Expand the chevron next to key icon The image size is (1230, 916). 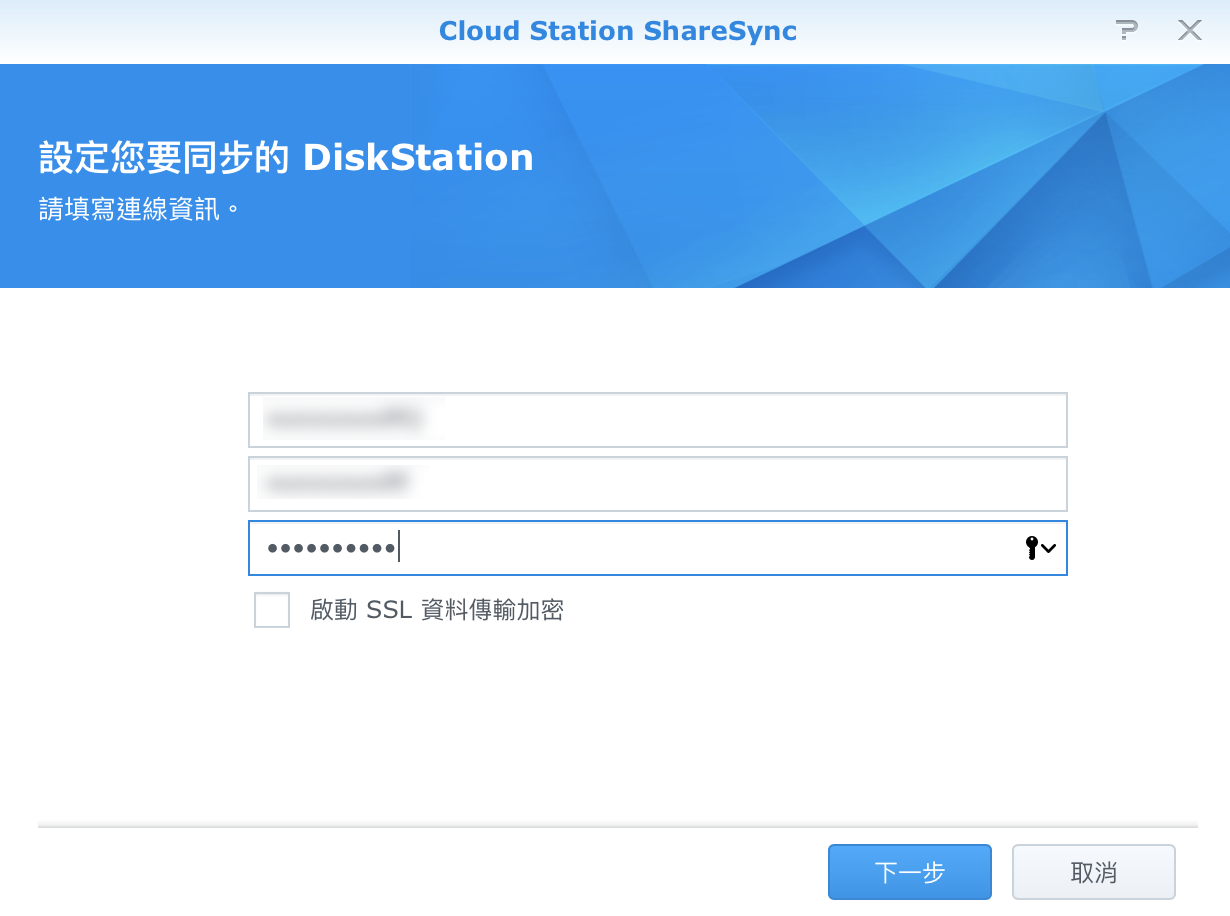pyautogui.click(x=1049, y=548)
